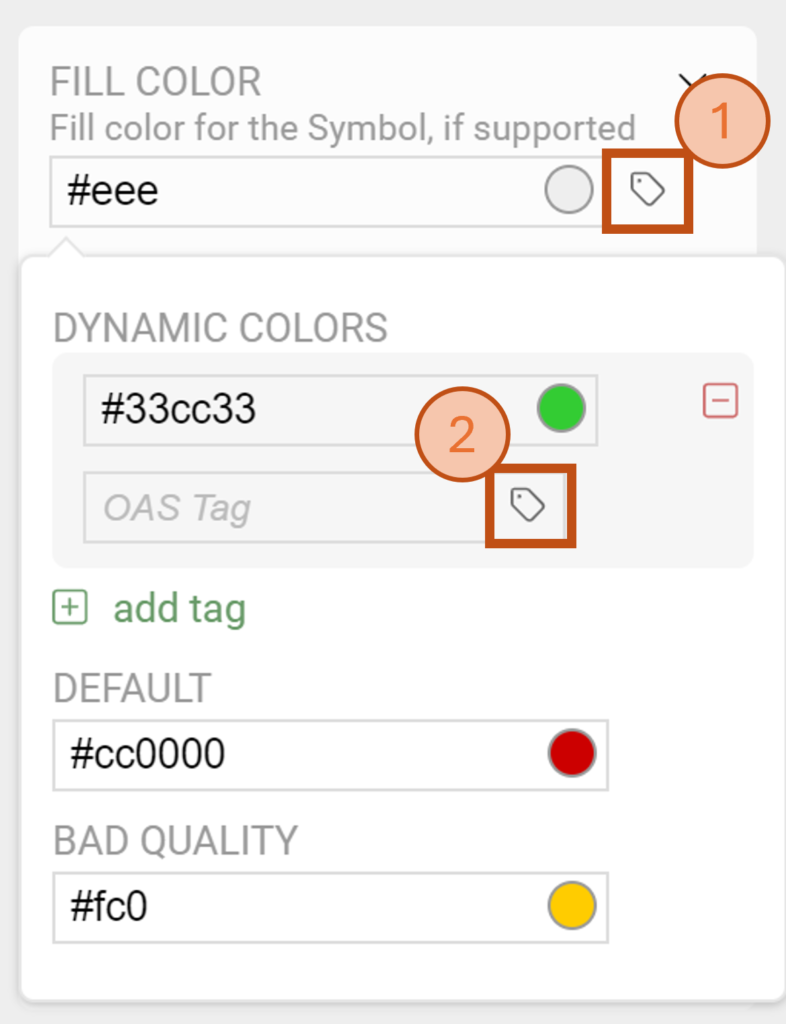Click the plus icon beside add tag

pos(71,608)
